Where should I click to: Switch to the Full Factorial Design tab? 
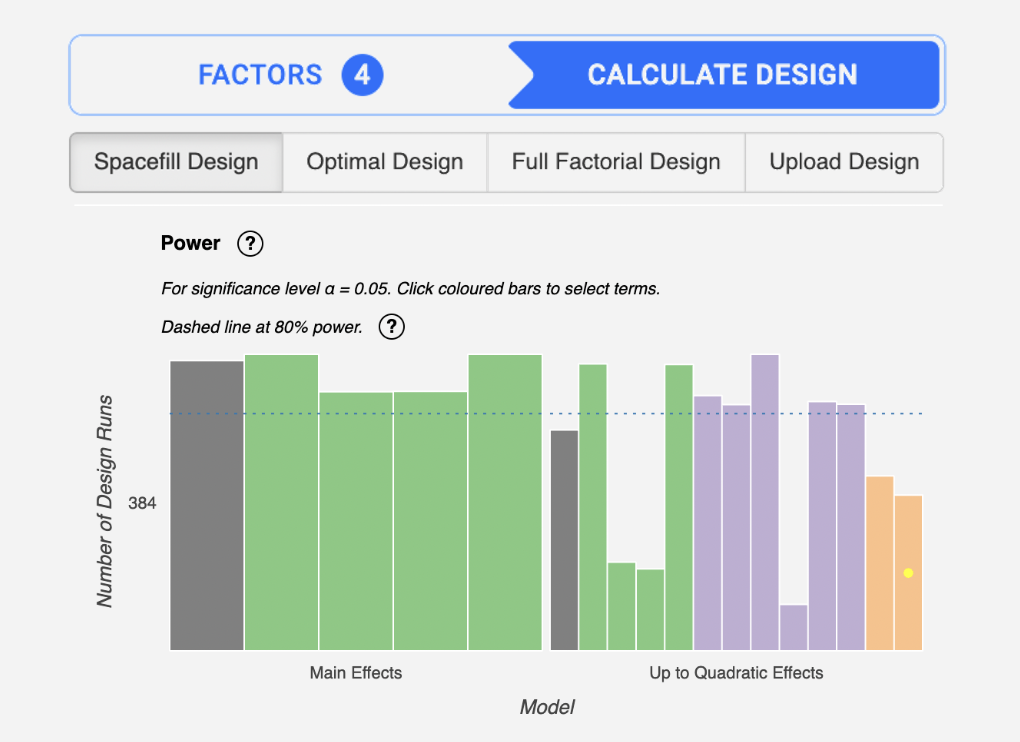click(x=615, y=161)
